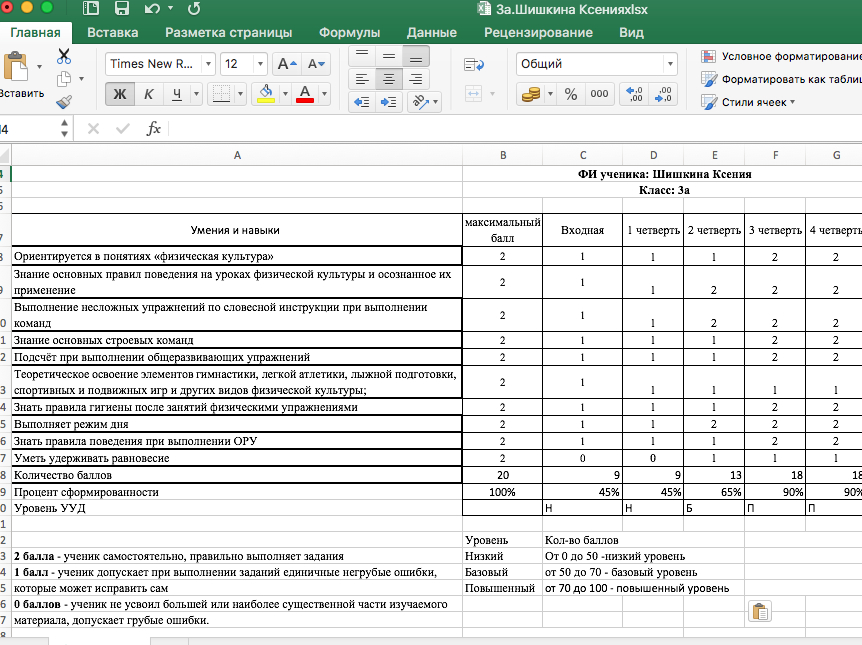Switch to the Вид tab

(631, 32)
